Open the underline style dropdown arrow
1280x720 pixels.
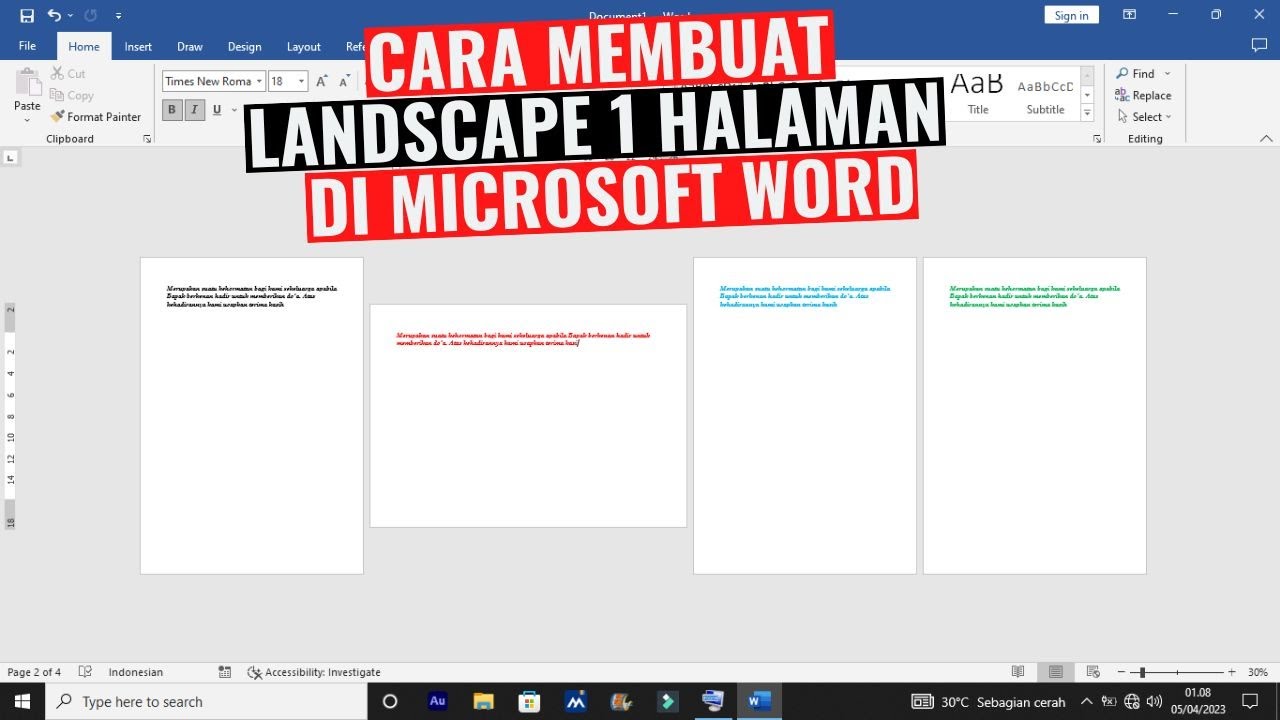[x=234, y=110]
